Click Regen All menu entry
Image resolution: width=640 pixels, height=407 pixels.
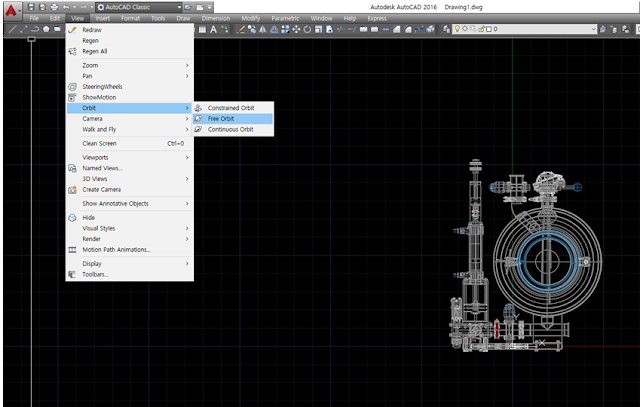(130, 51)
